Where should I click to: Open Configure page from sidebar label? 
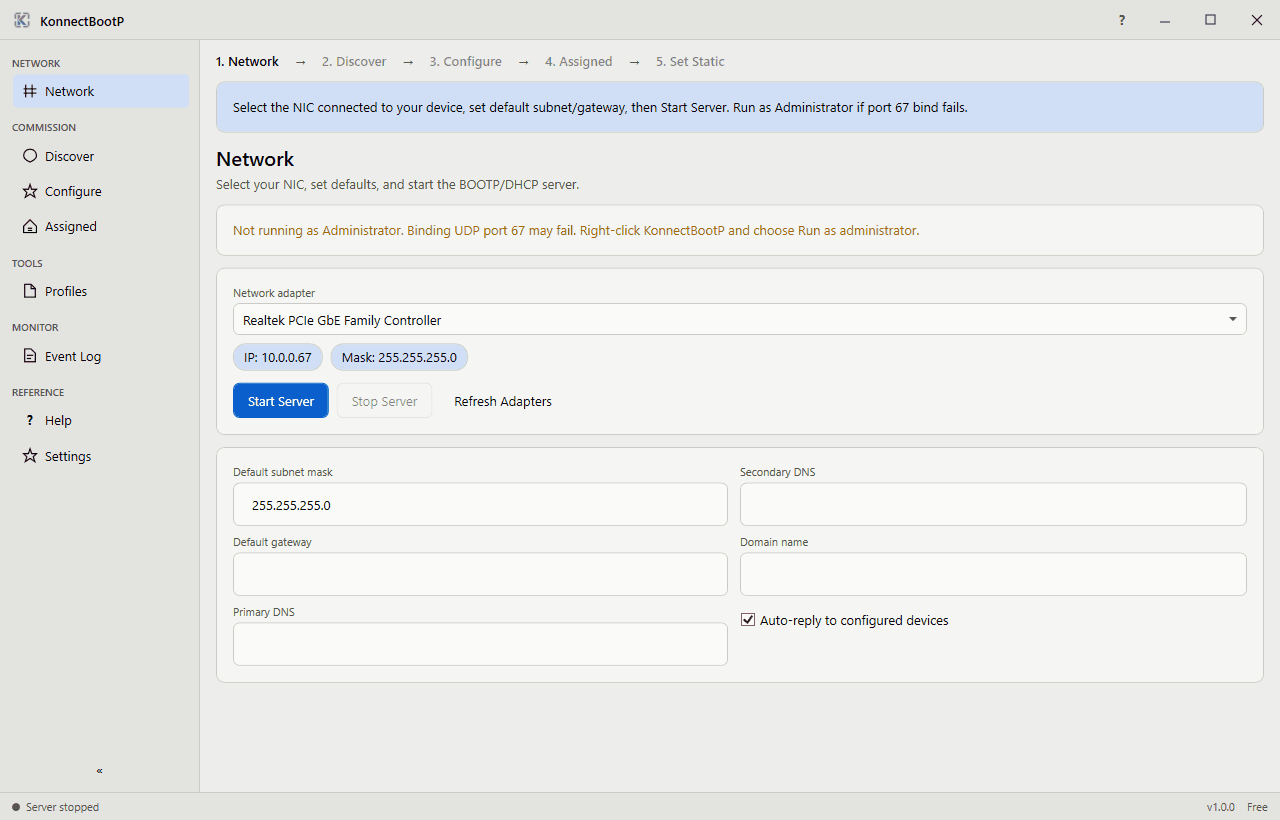(73, 191)
